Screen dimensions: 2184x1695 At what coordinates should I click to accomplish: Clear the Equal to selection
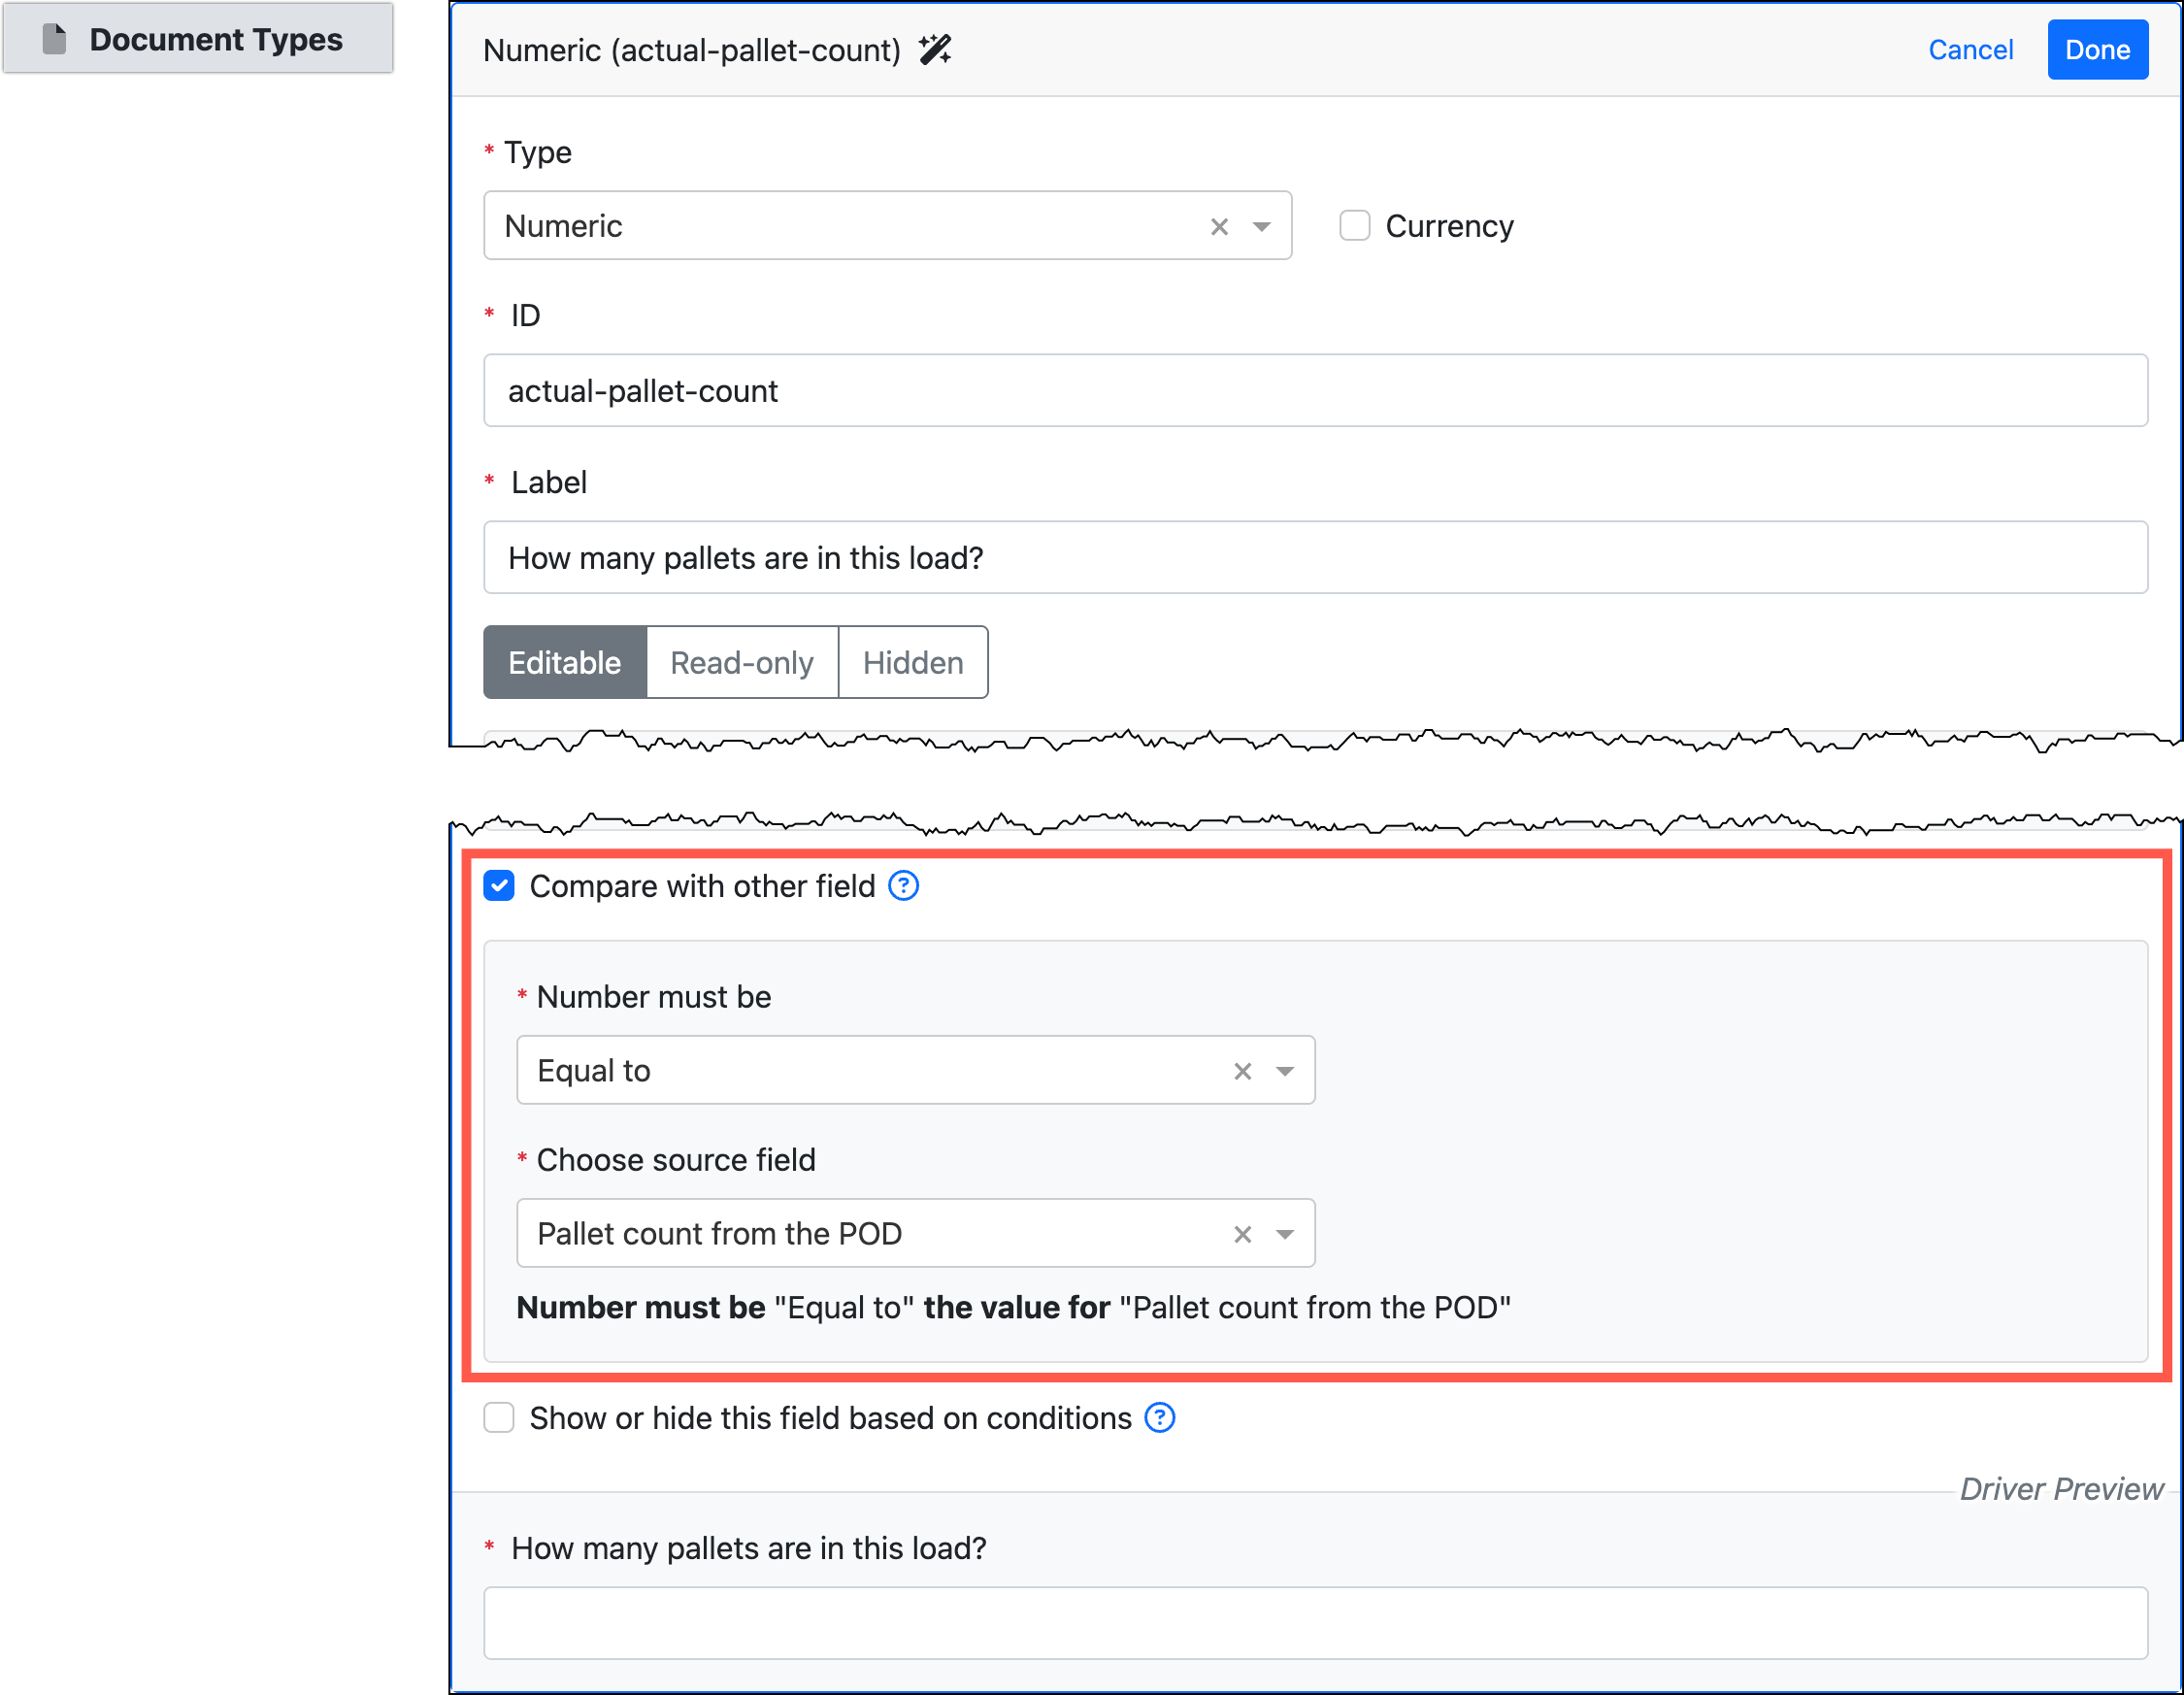tap(1242, 1072)
